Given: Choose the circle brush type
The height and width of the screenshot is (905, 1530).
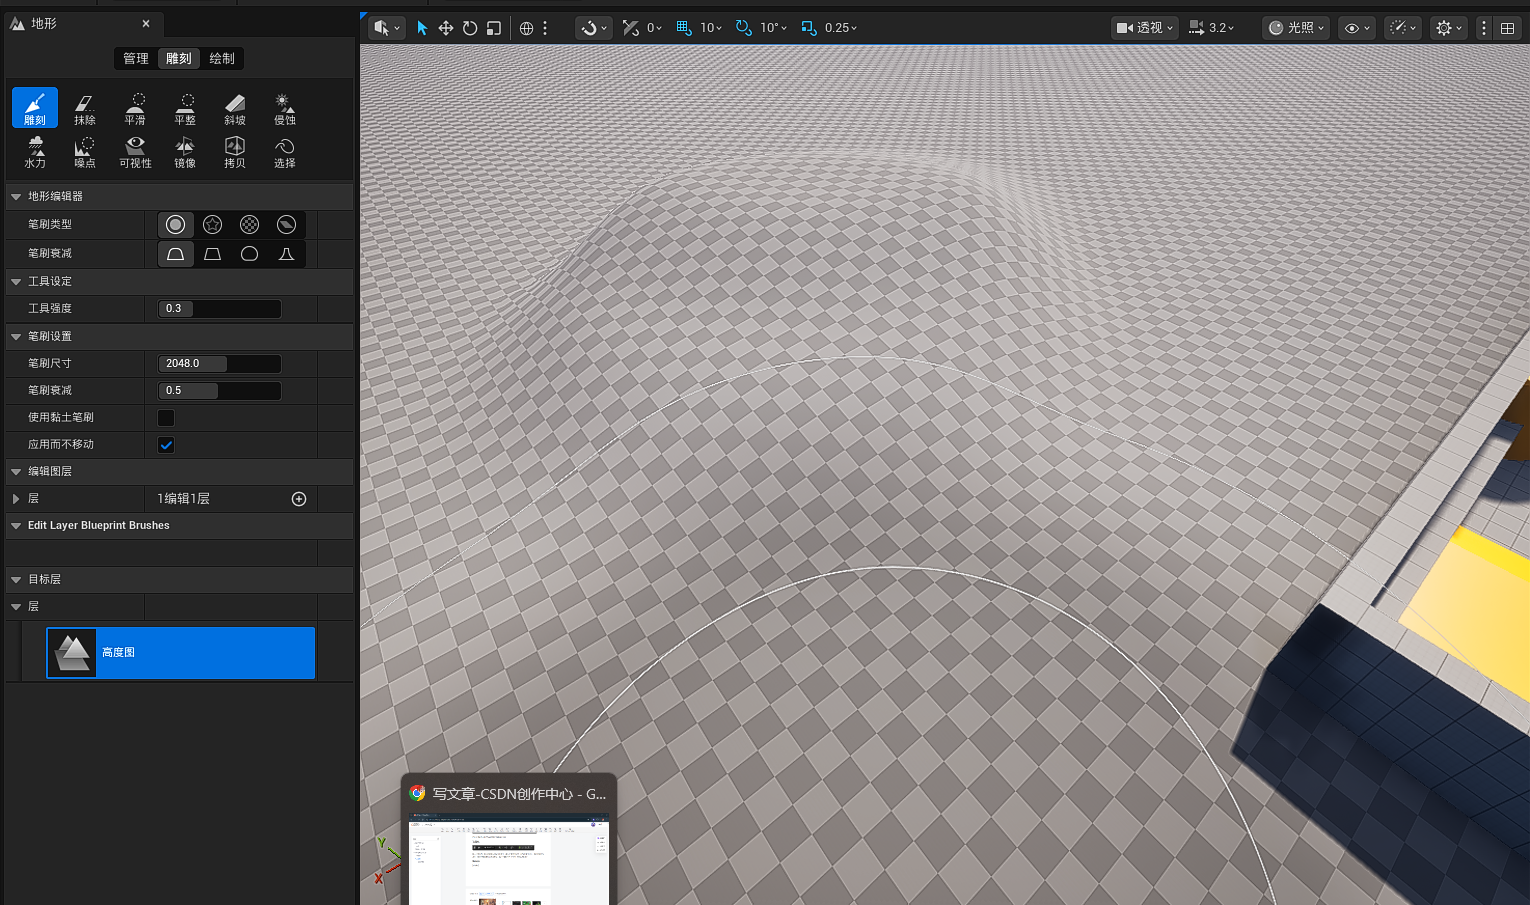Looking at the screenshot, I should tap(176, 225).
